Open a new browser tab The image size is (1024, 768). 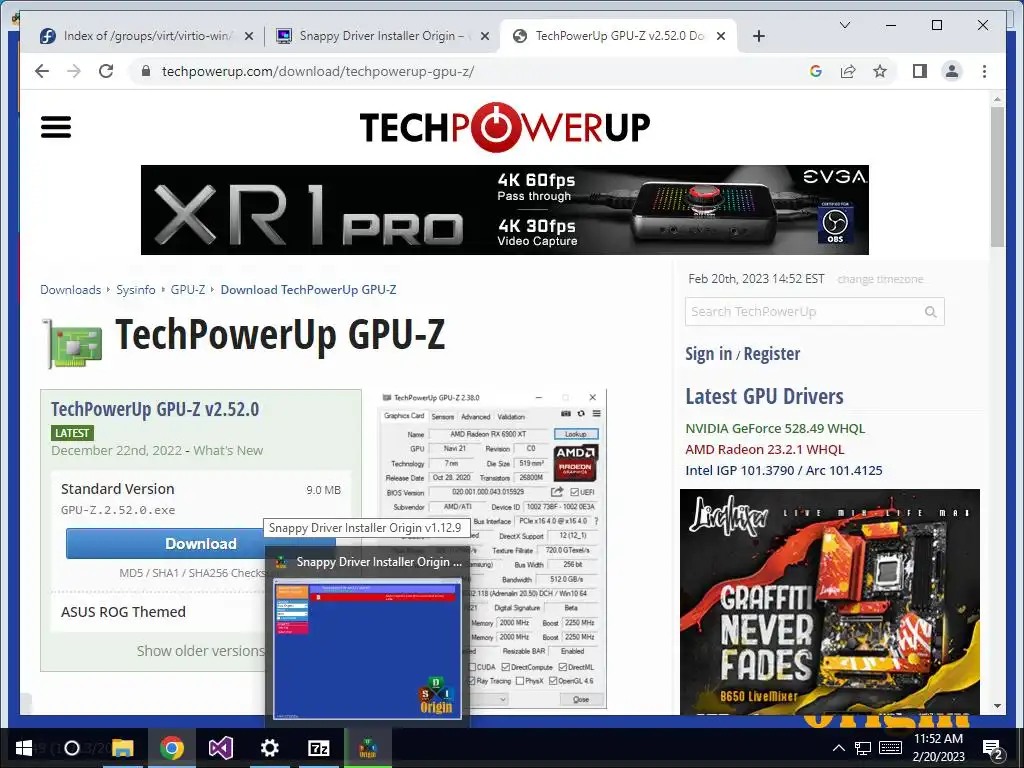[758, 36]
